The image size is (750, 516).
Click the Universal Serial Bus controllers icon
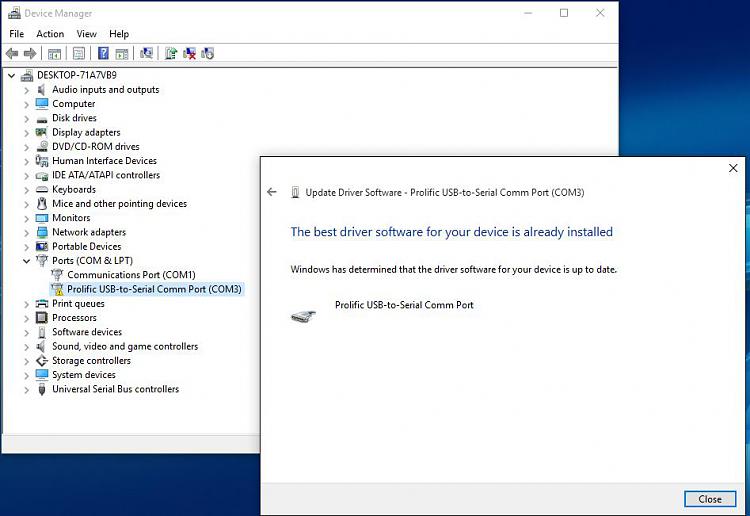(42, 389)
